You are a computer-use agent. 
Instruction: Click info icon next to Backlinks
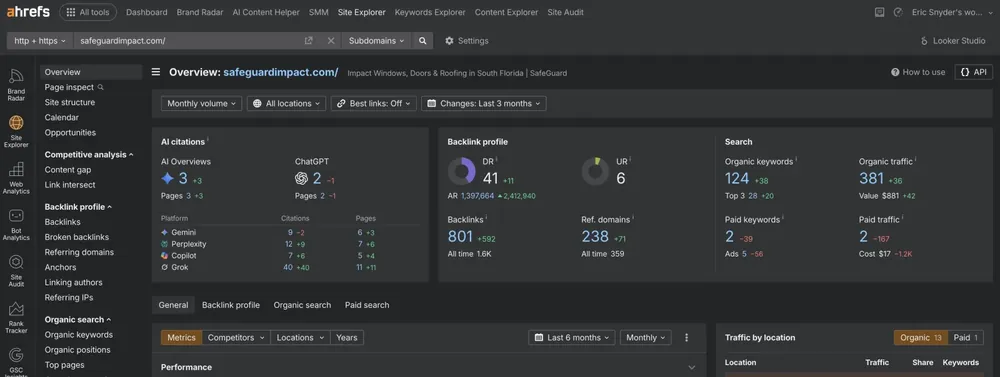click(486, 218)
